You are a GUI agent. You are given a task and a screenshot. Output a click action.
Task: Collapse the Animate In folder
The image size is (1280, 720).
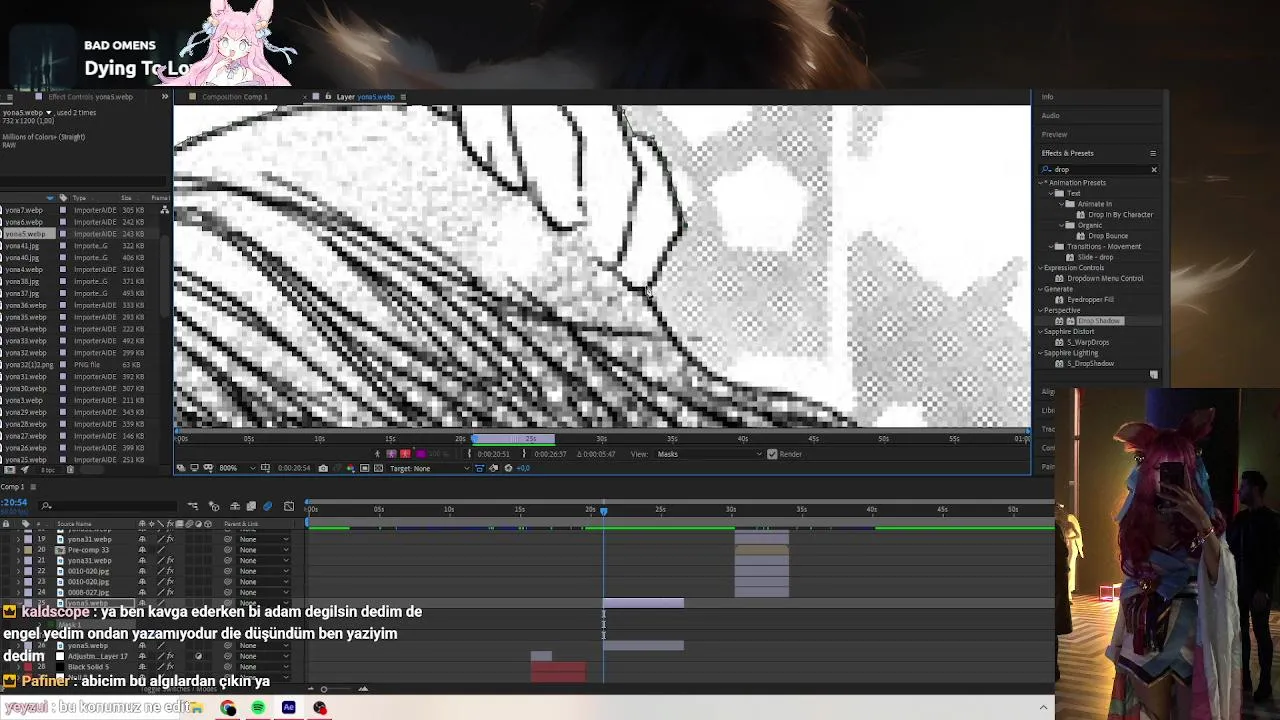tap(1061, 204)
